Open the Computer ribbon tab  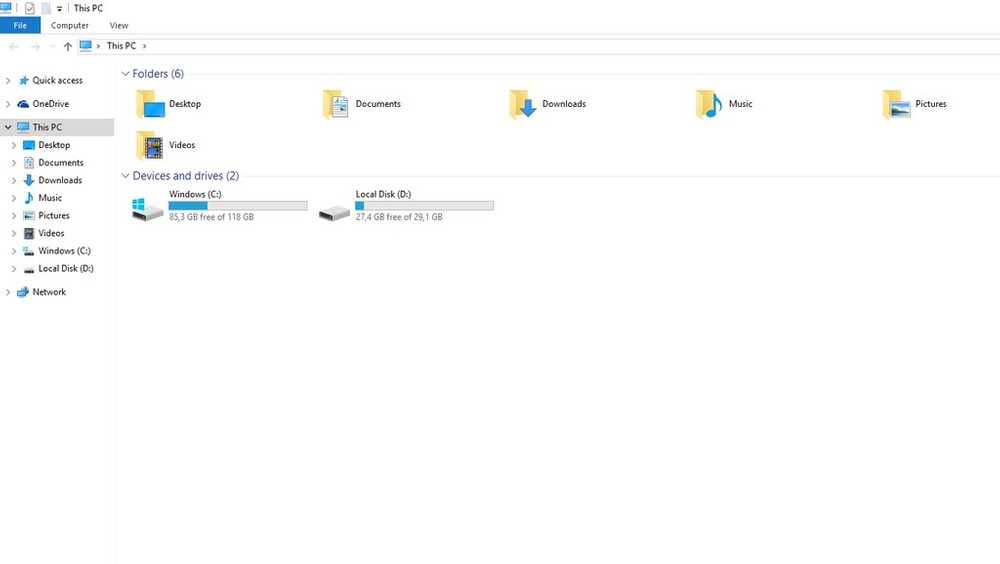click(x=70, y=26)
